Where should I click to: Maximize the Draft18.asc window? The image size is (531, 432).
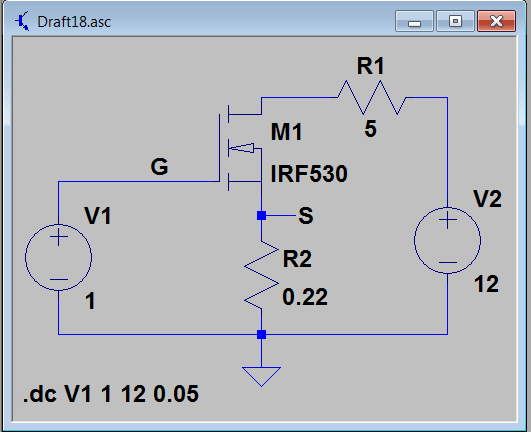tap(455, 21)
